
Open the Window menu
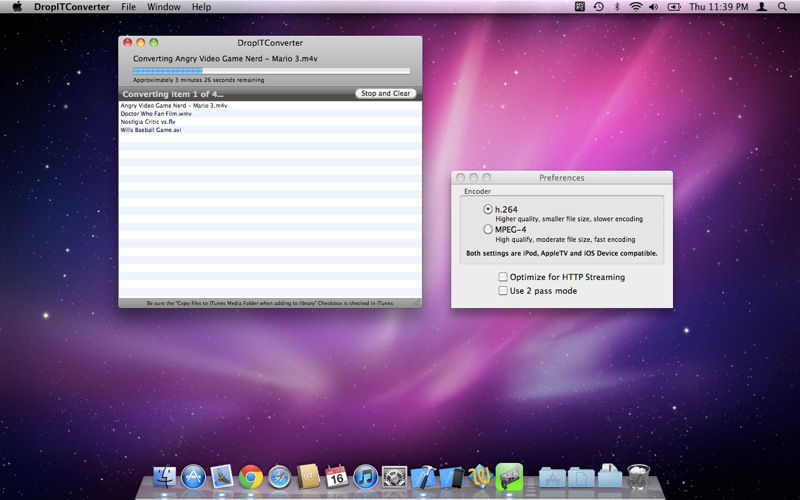click(x=164, y=7)
